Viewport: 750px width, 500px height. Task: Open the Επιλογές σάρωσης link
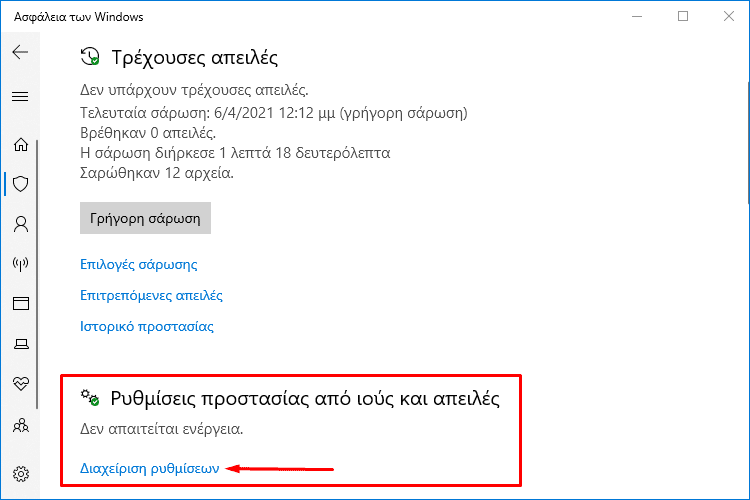139,265
